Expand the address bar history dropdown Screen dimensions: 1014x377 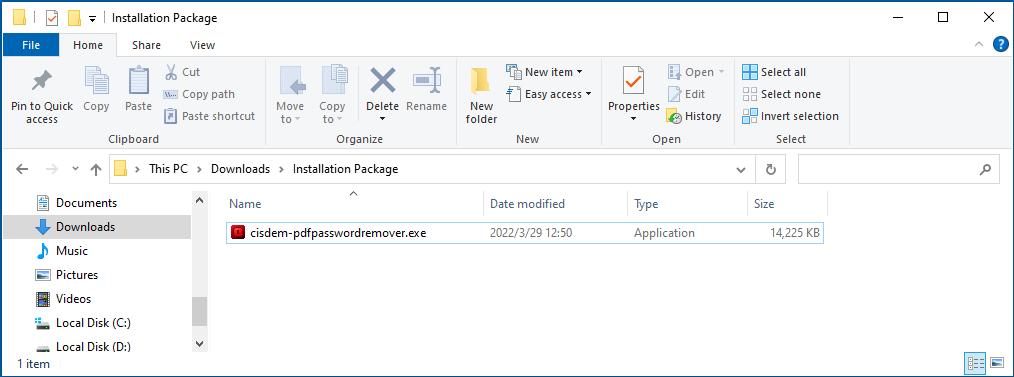pos(741,169)
